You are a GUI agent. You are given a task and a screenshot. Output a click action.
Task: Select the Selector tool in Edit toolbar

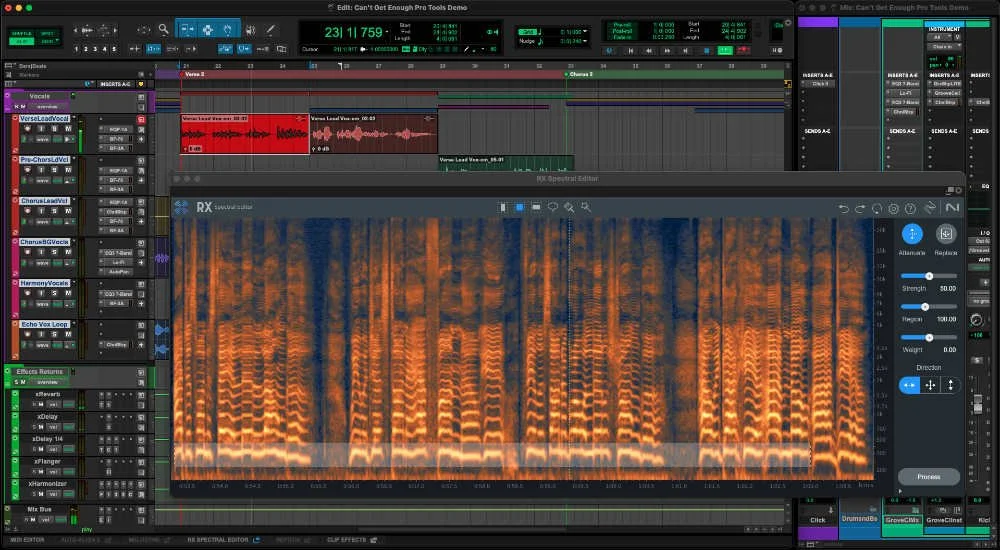tap(207, 29)
